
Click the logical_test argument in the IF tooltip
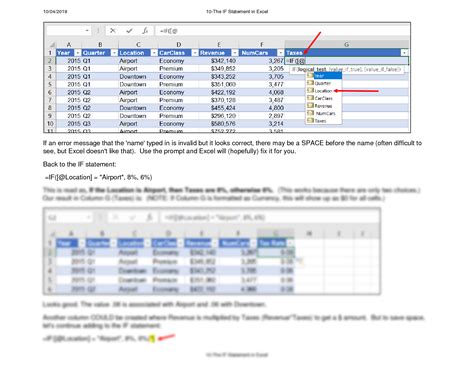click(312, 69)
